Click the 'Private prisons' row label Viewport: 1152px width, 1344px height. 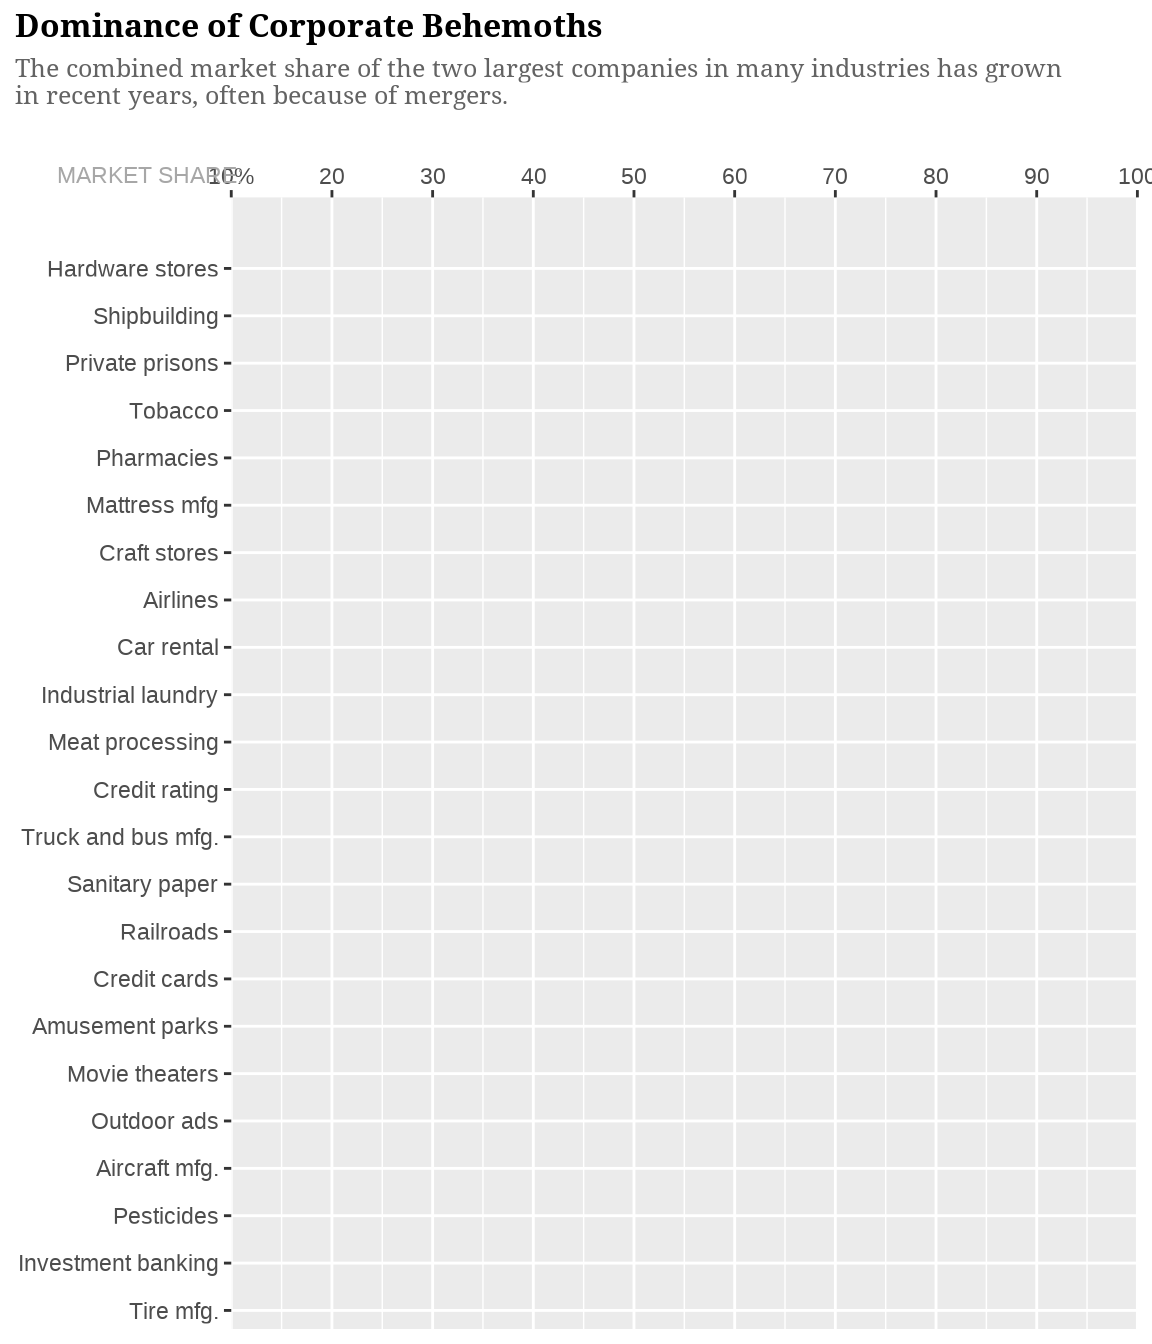141,364
